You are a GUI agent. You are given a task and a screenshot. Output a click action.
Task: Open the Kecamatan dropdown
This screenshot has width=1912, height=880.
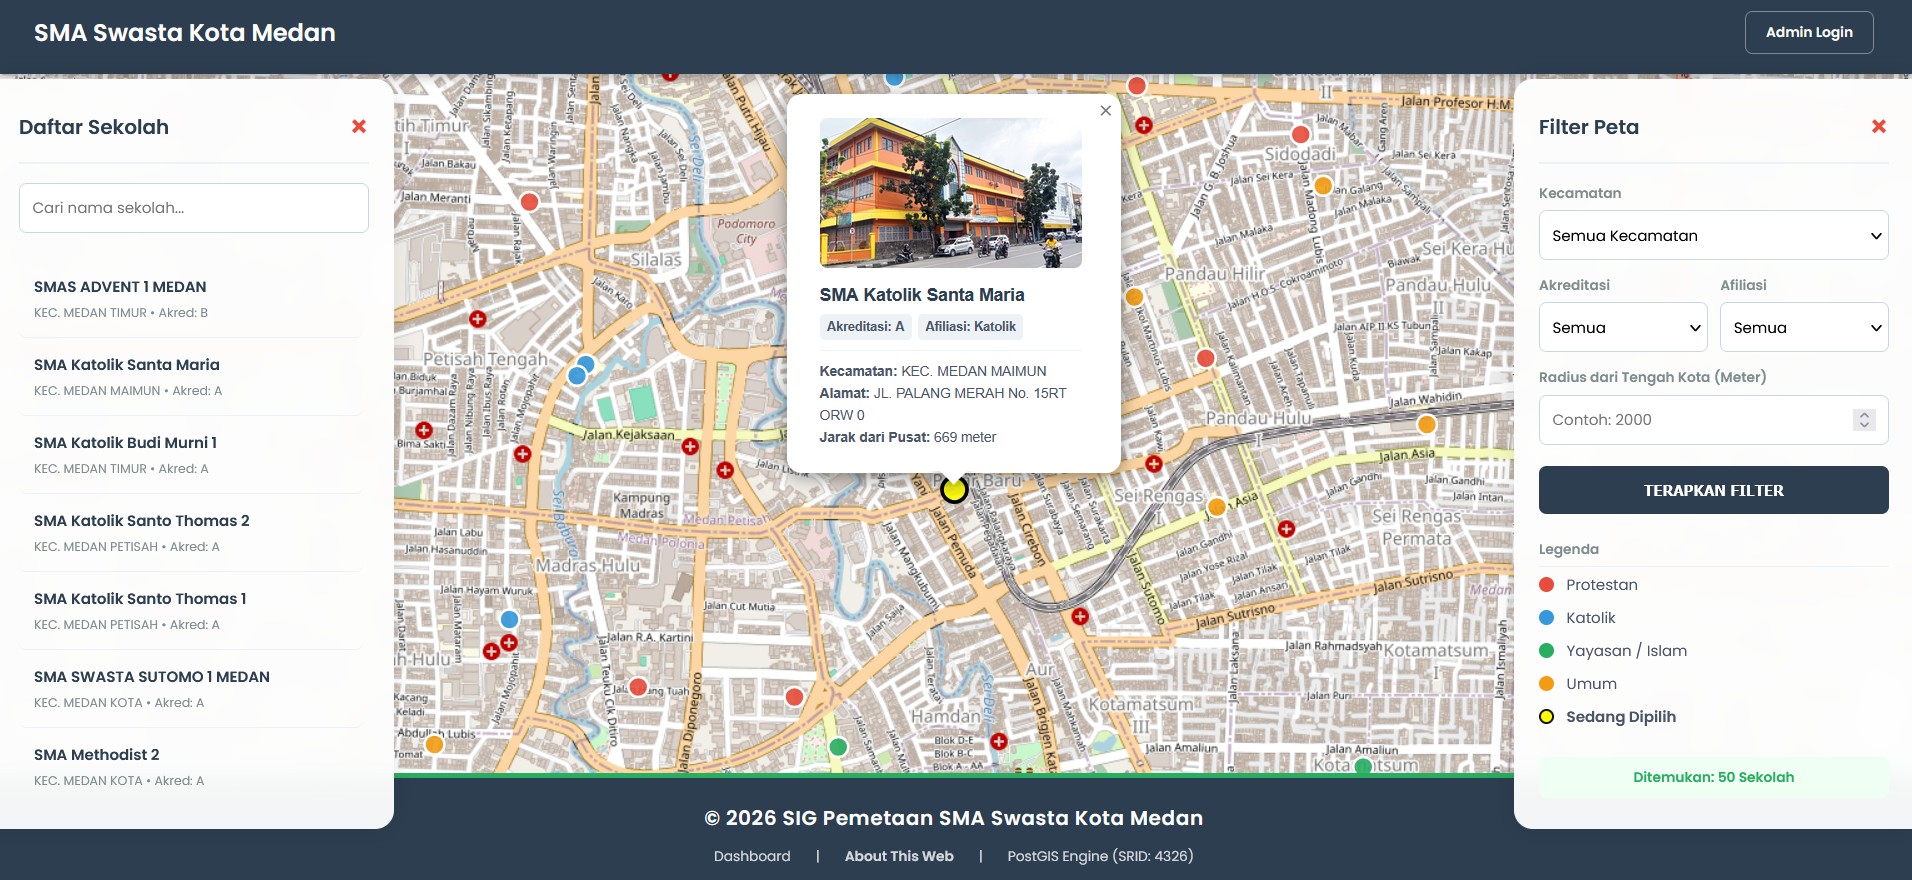click(x=1713, y=235)
